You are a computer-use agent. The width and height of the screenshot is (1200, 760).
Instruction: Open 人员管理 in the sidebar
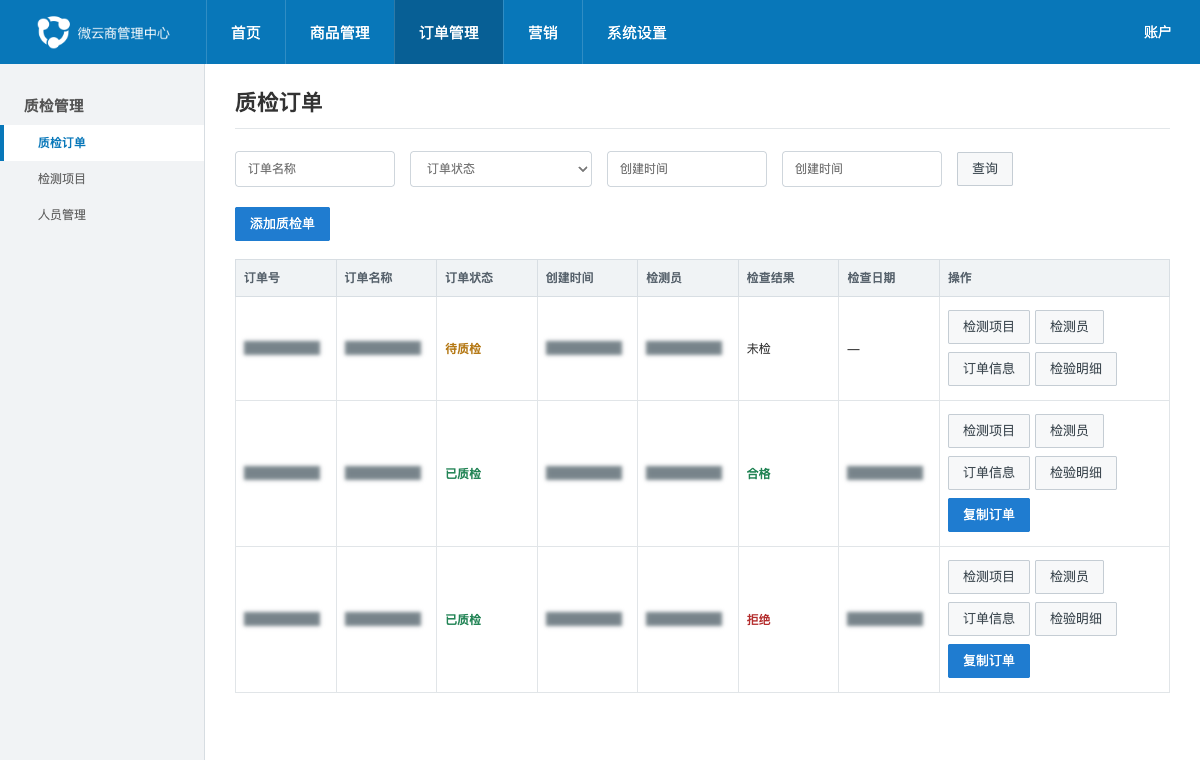(102, 215)
